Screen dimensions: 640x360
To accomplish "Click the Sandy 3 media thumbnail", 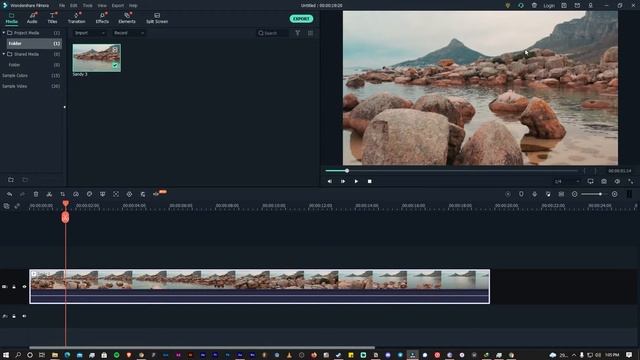I will (97, 58).
